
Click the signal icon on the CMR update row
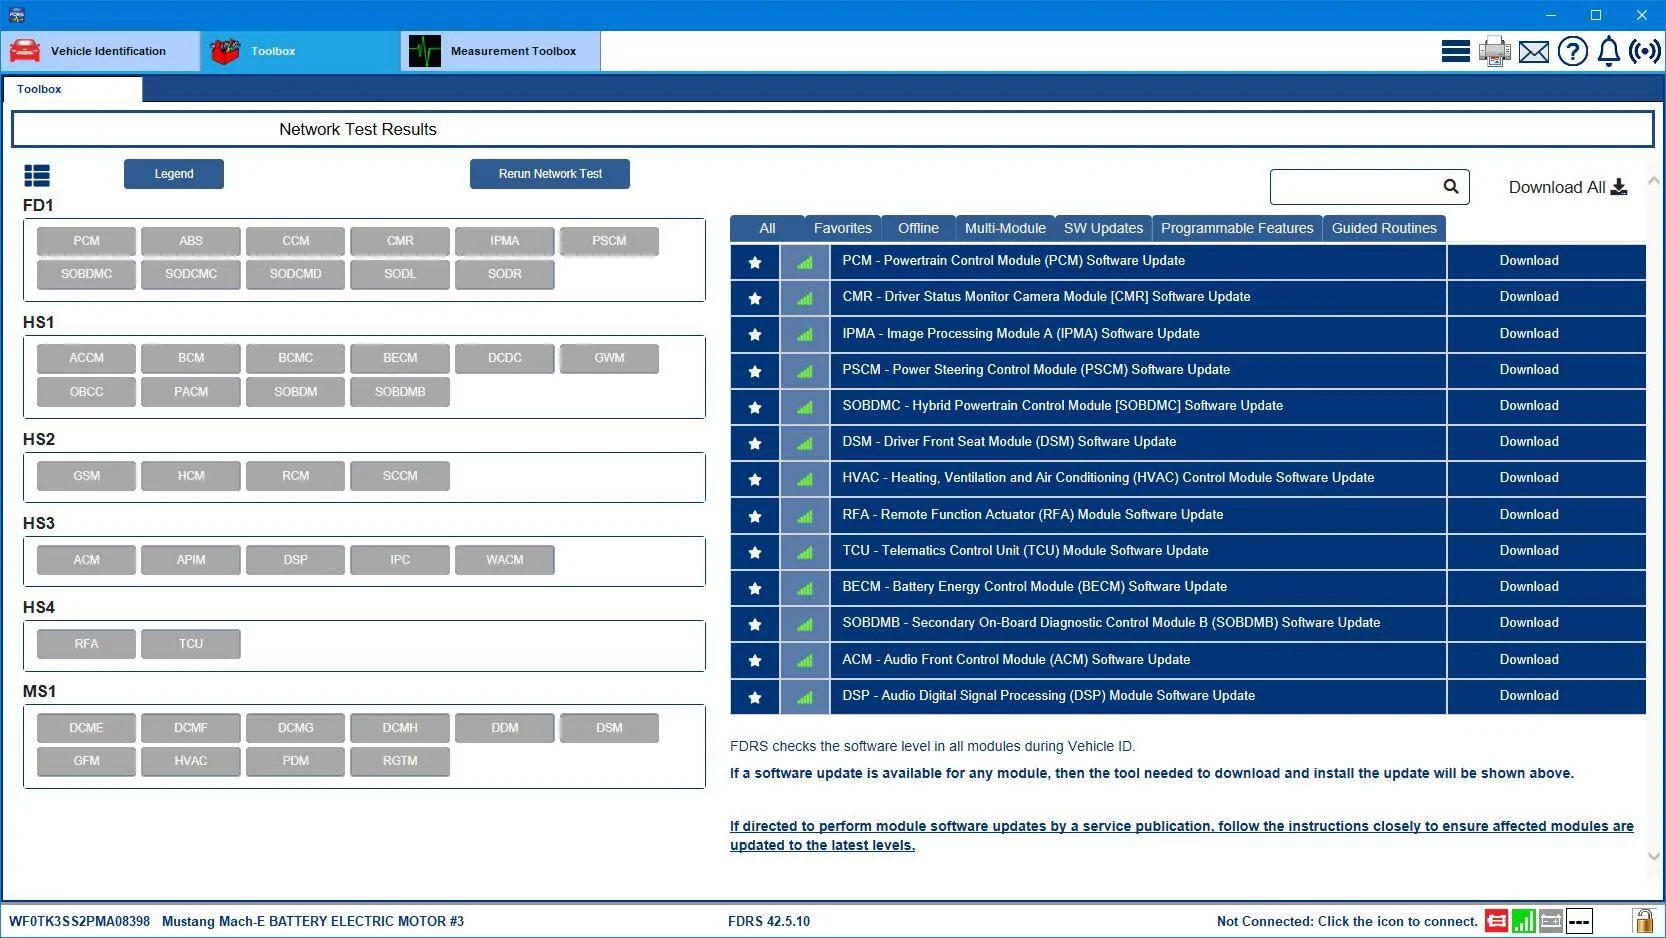[805, 298]
